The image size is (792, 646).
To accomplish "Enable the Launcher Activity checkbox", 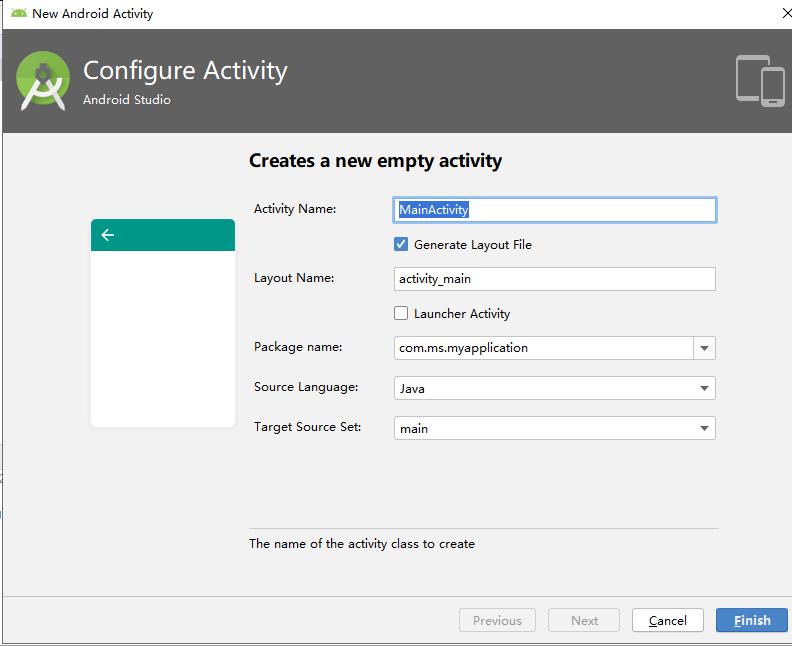I will [401, 313].
